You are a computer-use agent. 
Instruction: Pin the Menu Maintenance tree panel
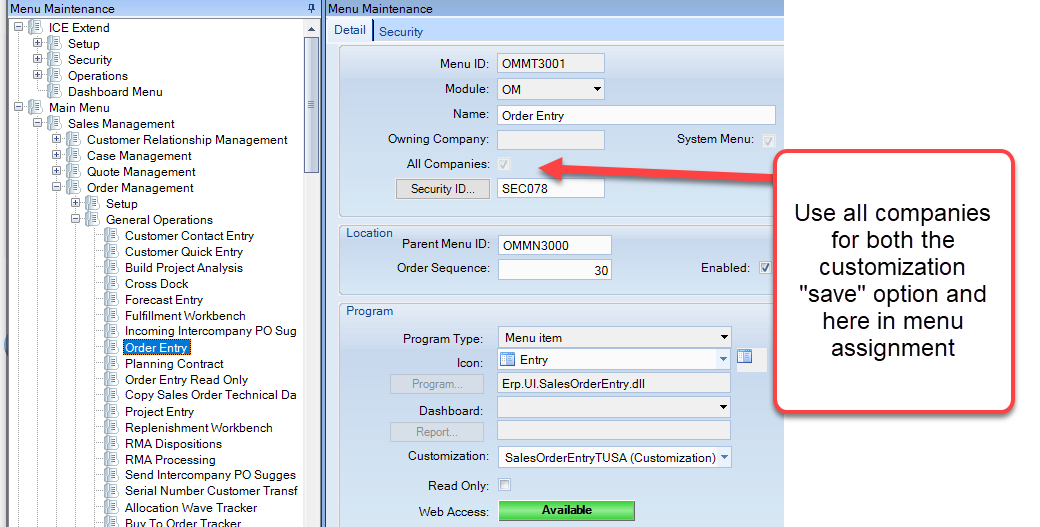pyautogui.click(x=311, y=9)
